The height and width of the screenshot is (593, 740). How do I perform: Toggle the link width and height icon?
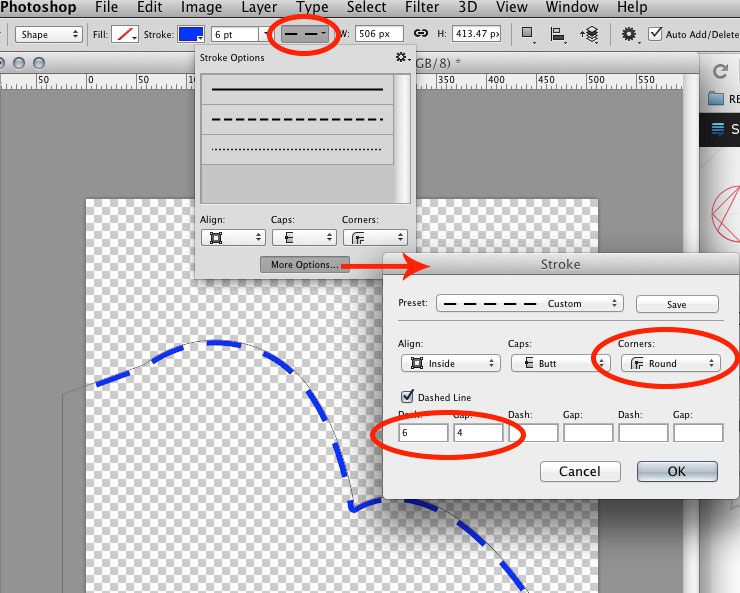420,33
